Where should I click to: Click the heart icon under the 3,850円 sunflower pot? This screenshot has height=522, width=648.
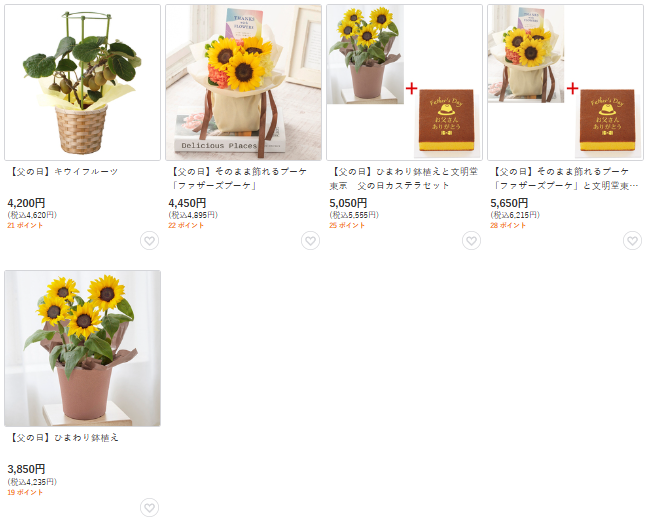[x=149, y=507]
